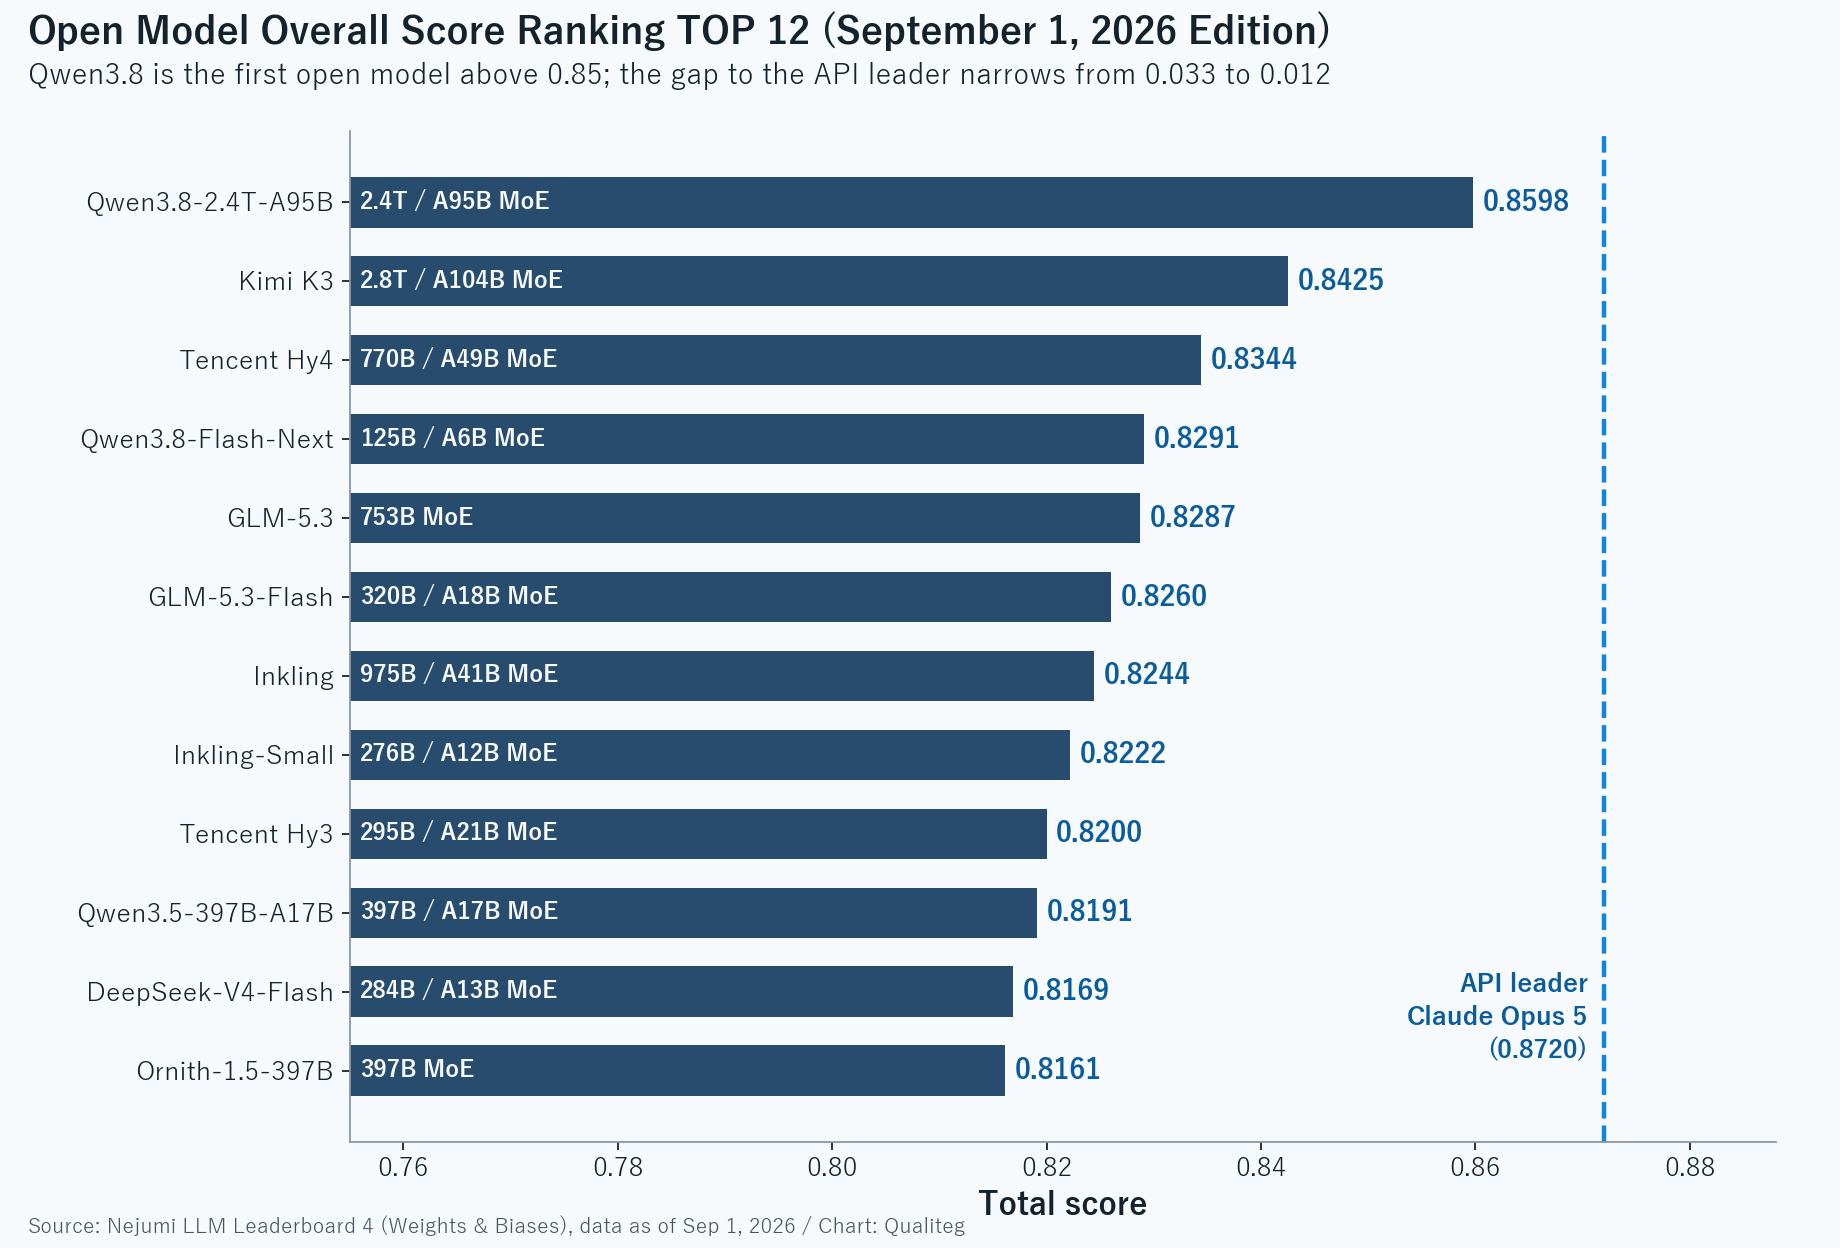1840x1248 pixels.
Task: Click the x-axis tick label 0.88
Action: coord(1689,1167)
